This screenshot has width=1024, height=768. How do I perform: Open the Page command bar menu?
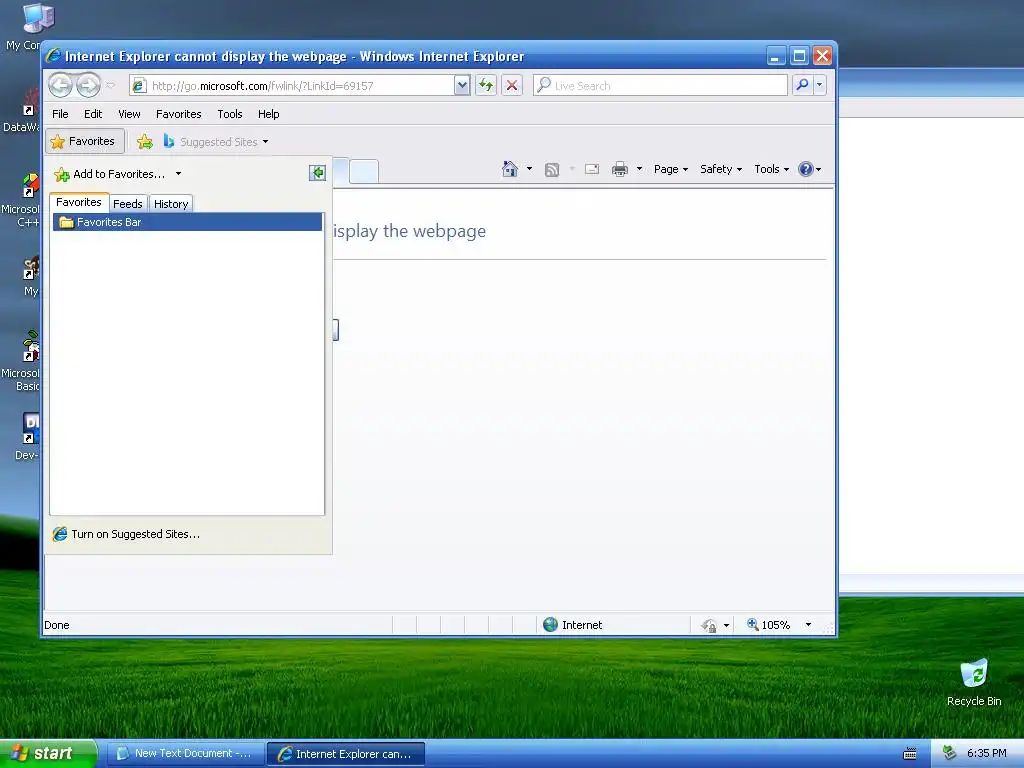tap(671, 169)
